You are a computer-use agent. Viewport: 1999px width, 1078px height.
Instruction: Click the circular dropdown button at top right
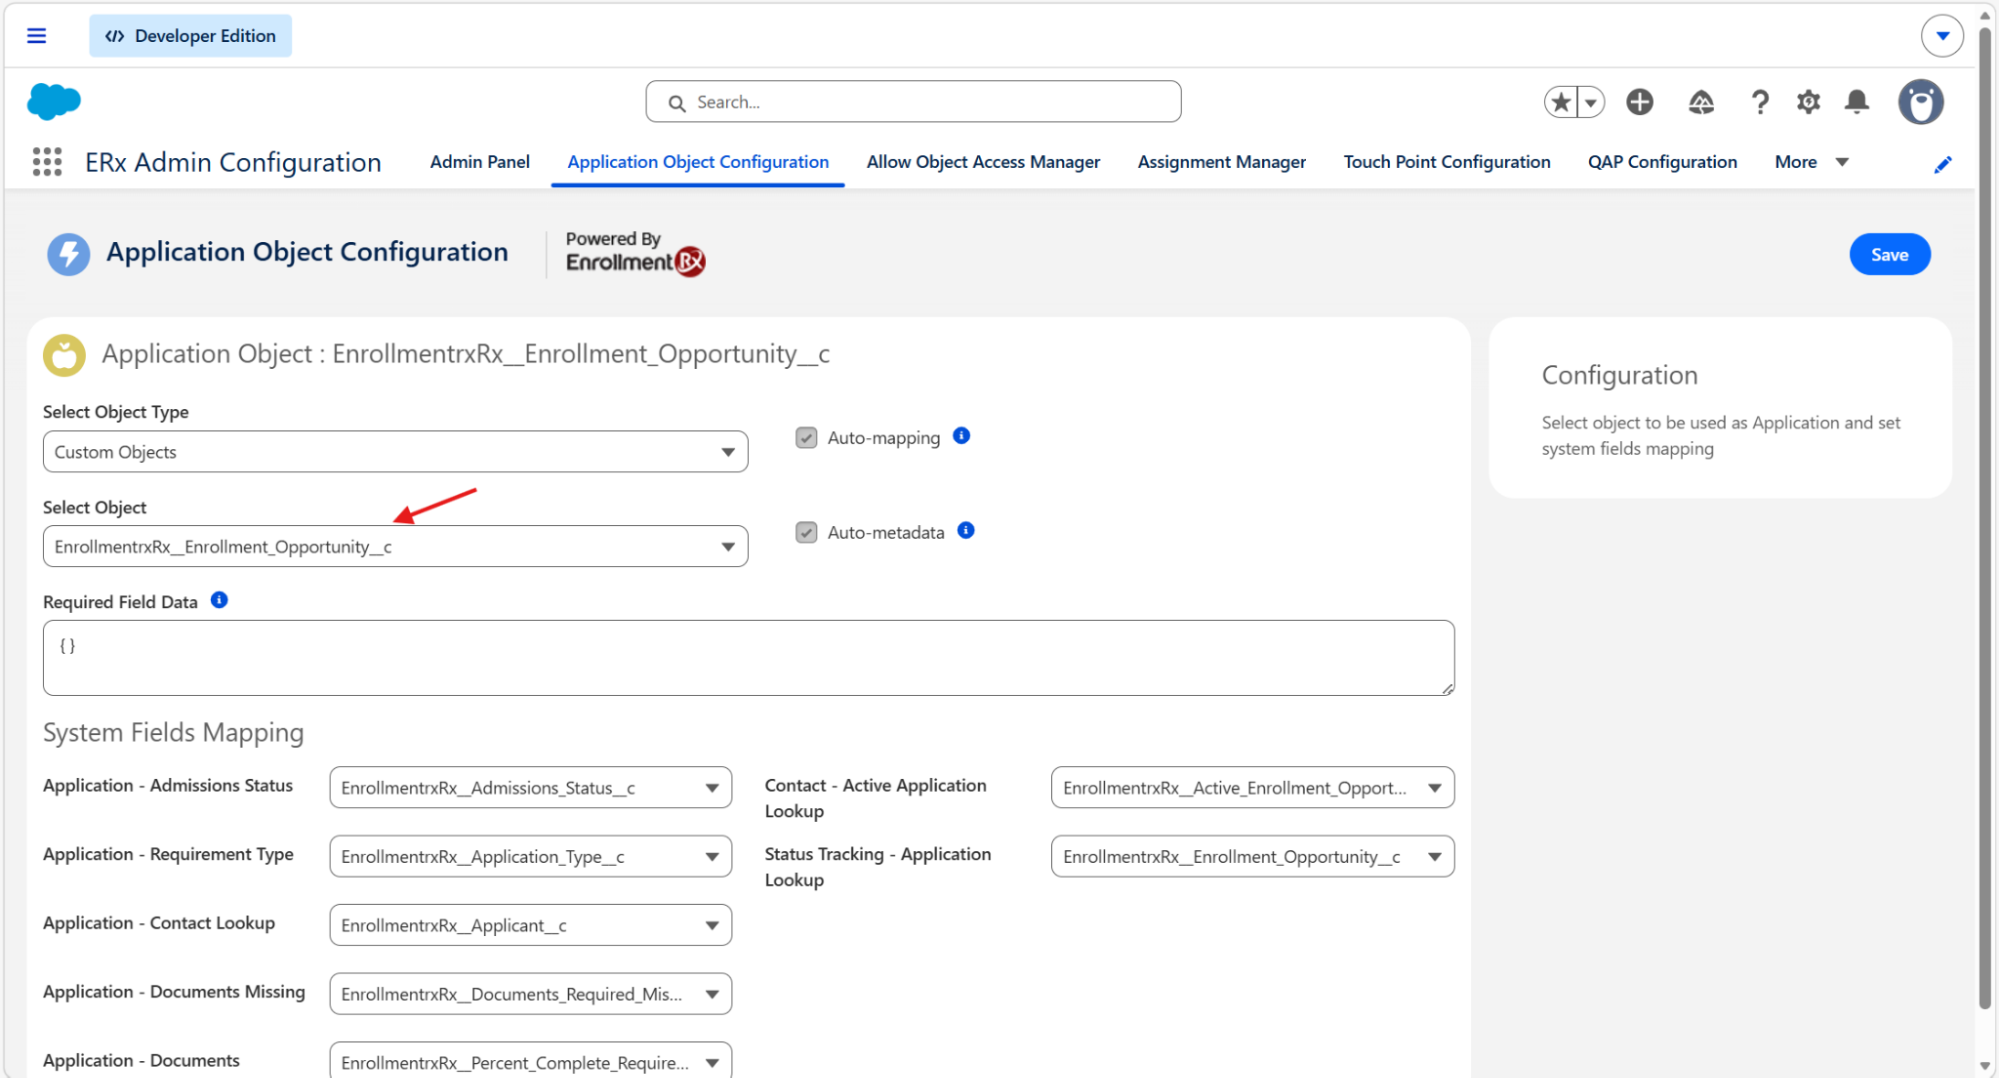click(1942, 36)
